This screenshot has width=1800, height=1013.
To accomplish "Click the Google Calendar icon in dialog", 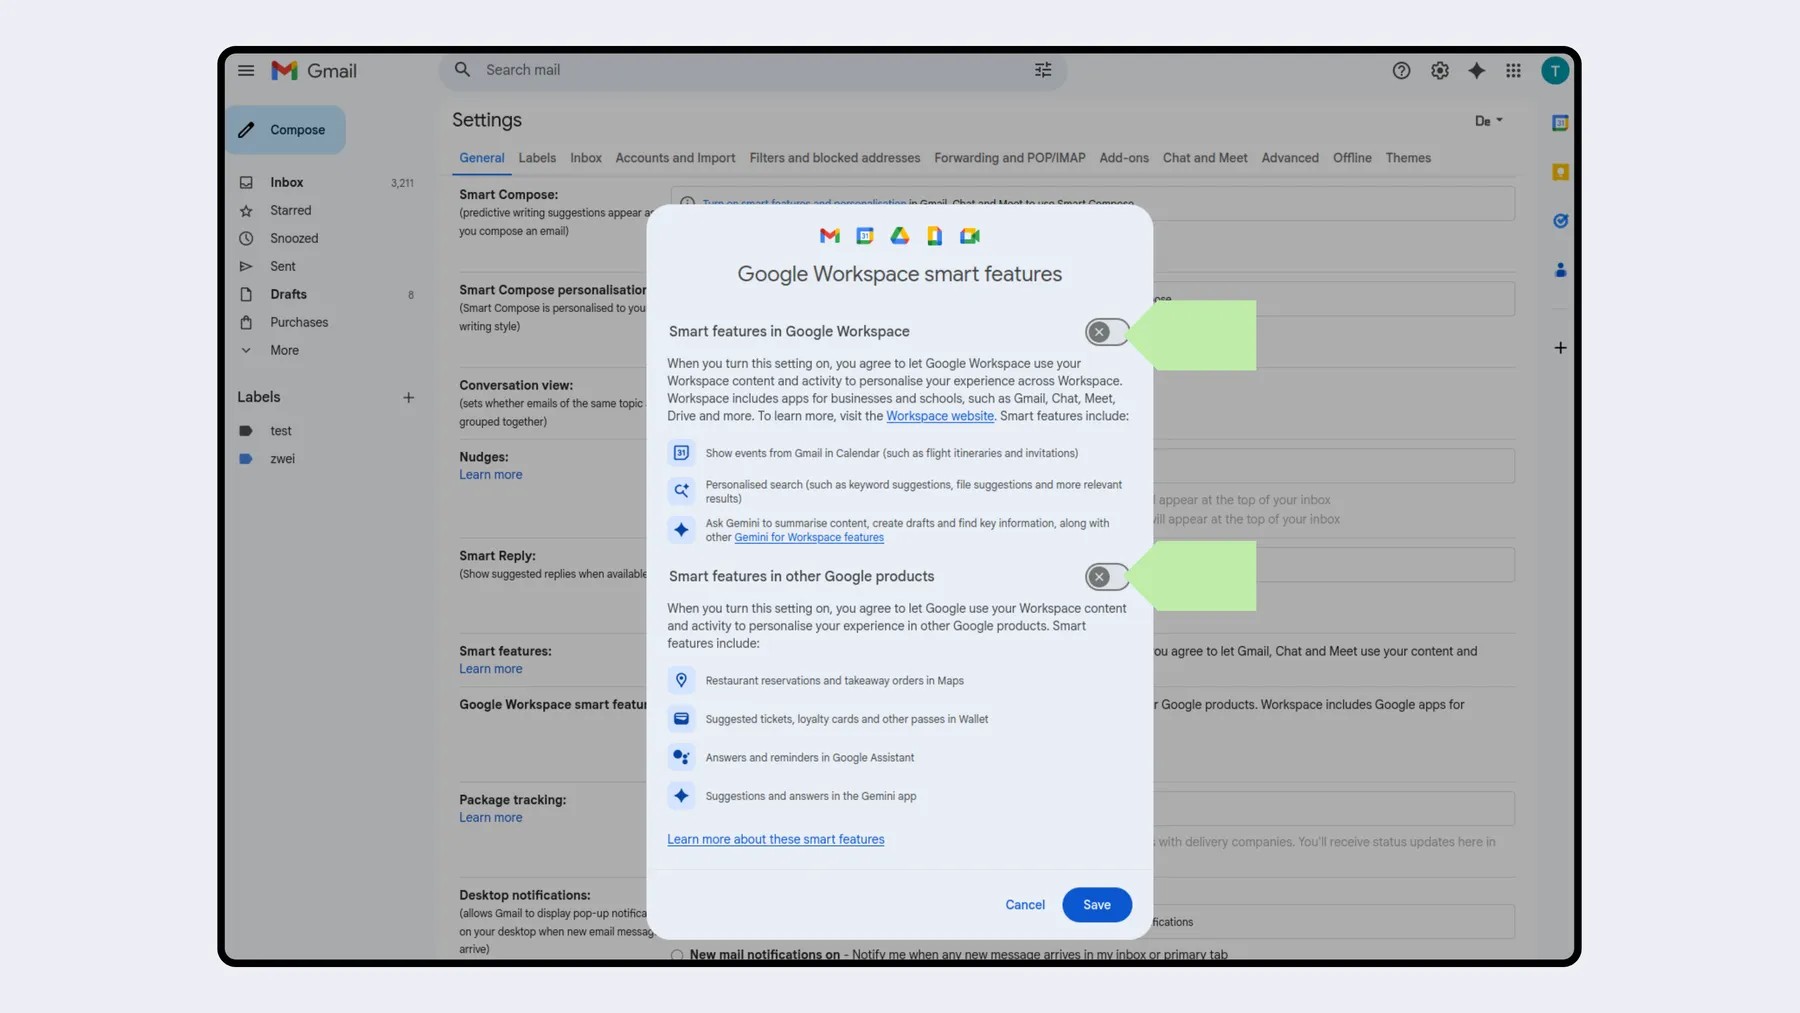I will click(x=865, y=236).
